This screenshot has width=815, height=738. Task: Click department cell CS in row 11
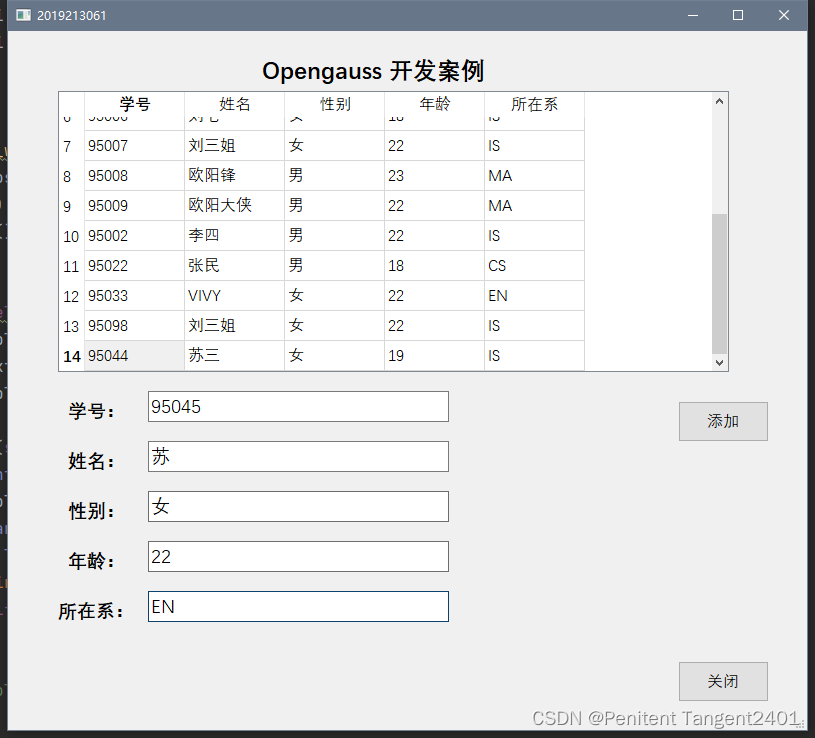pos(534,266)
